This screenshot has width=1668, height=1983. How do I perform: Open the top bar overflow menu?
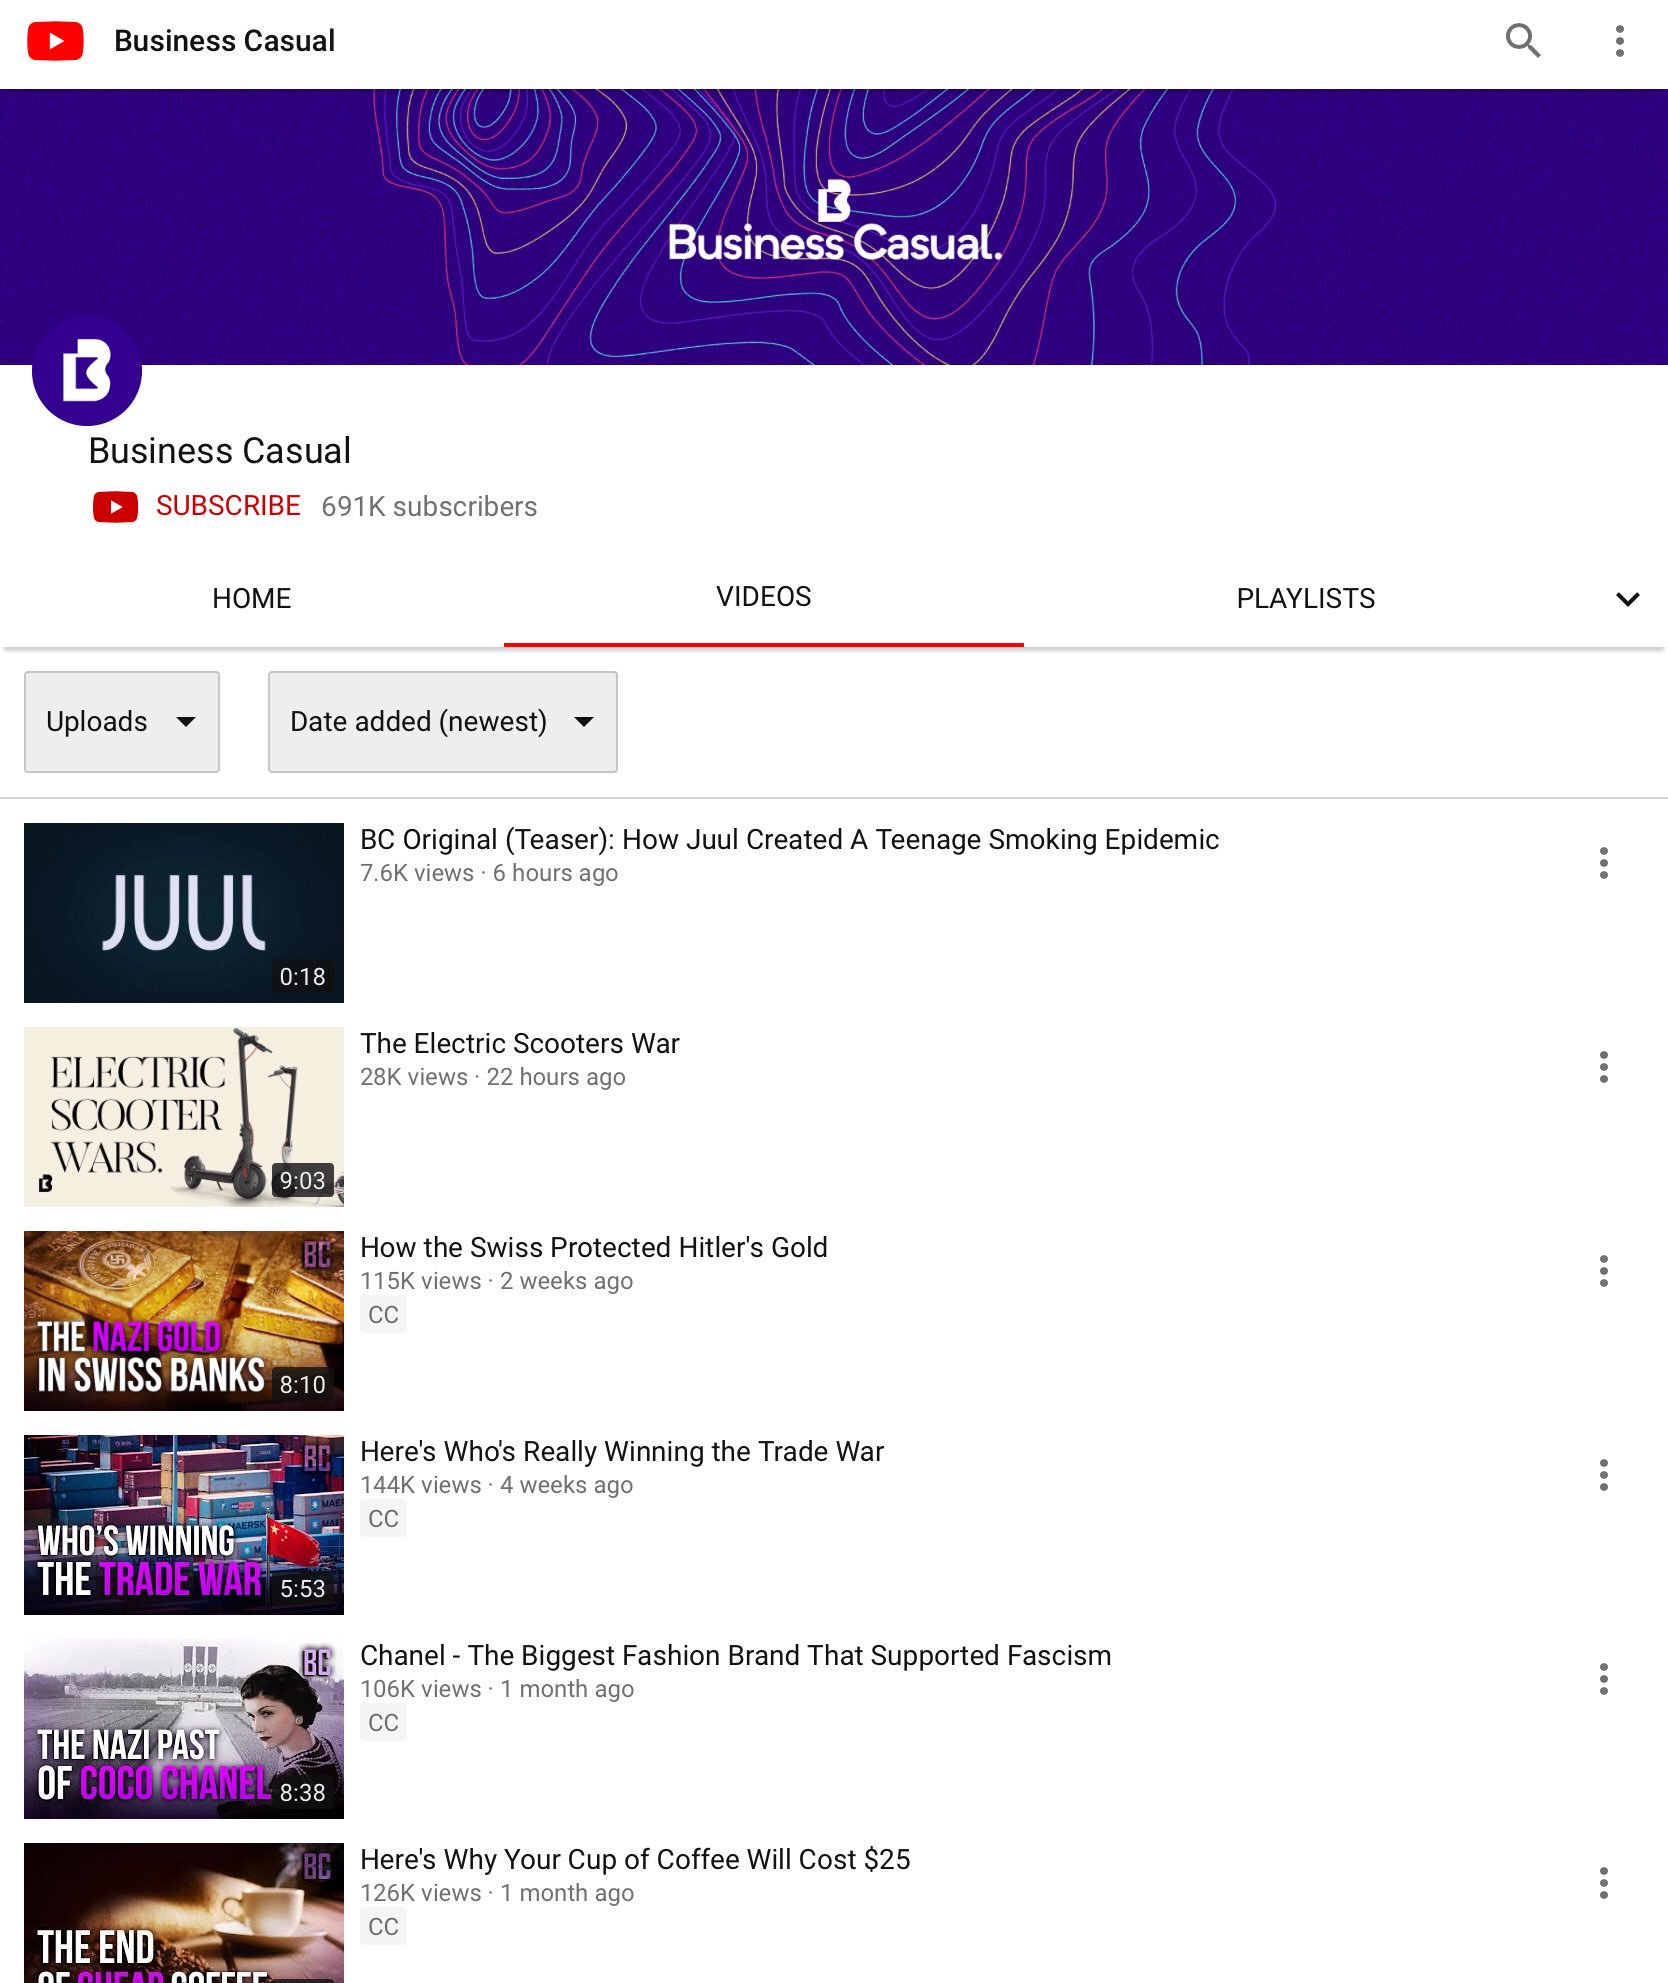pos(1619,41)
